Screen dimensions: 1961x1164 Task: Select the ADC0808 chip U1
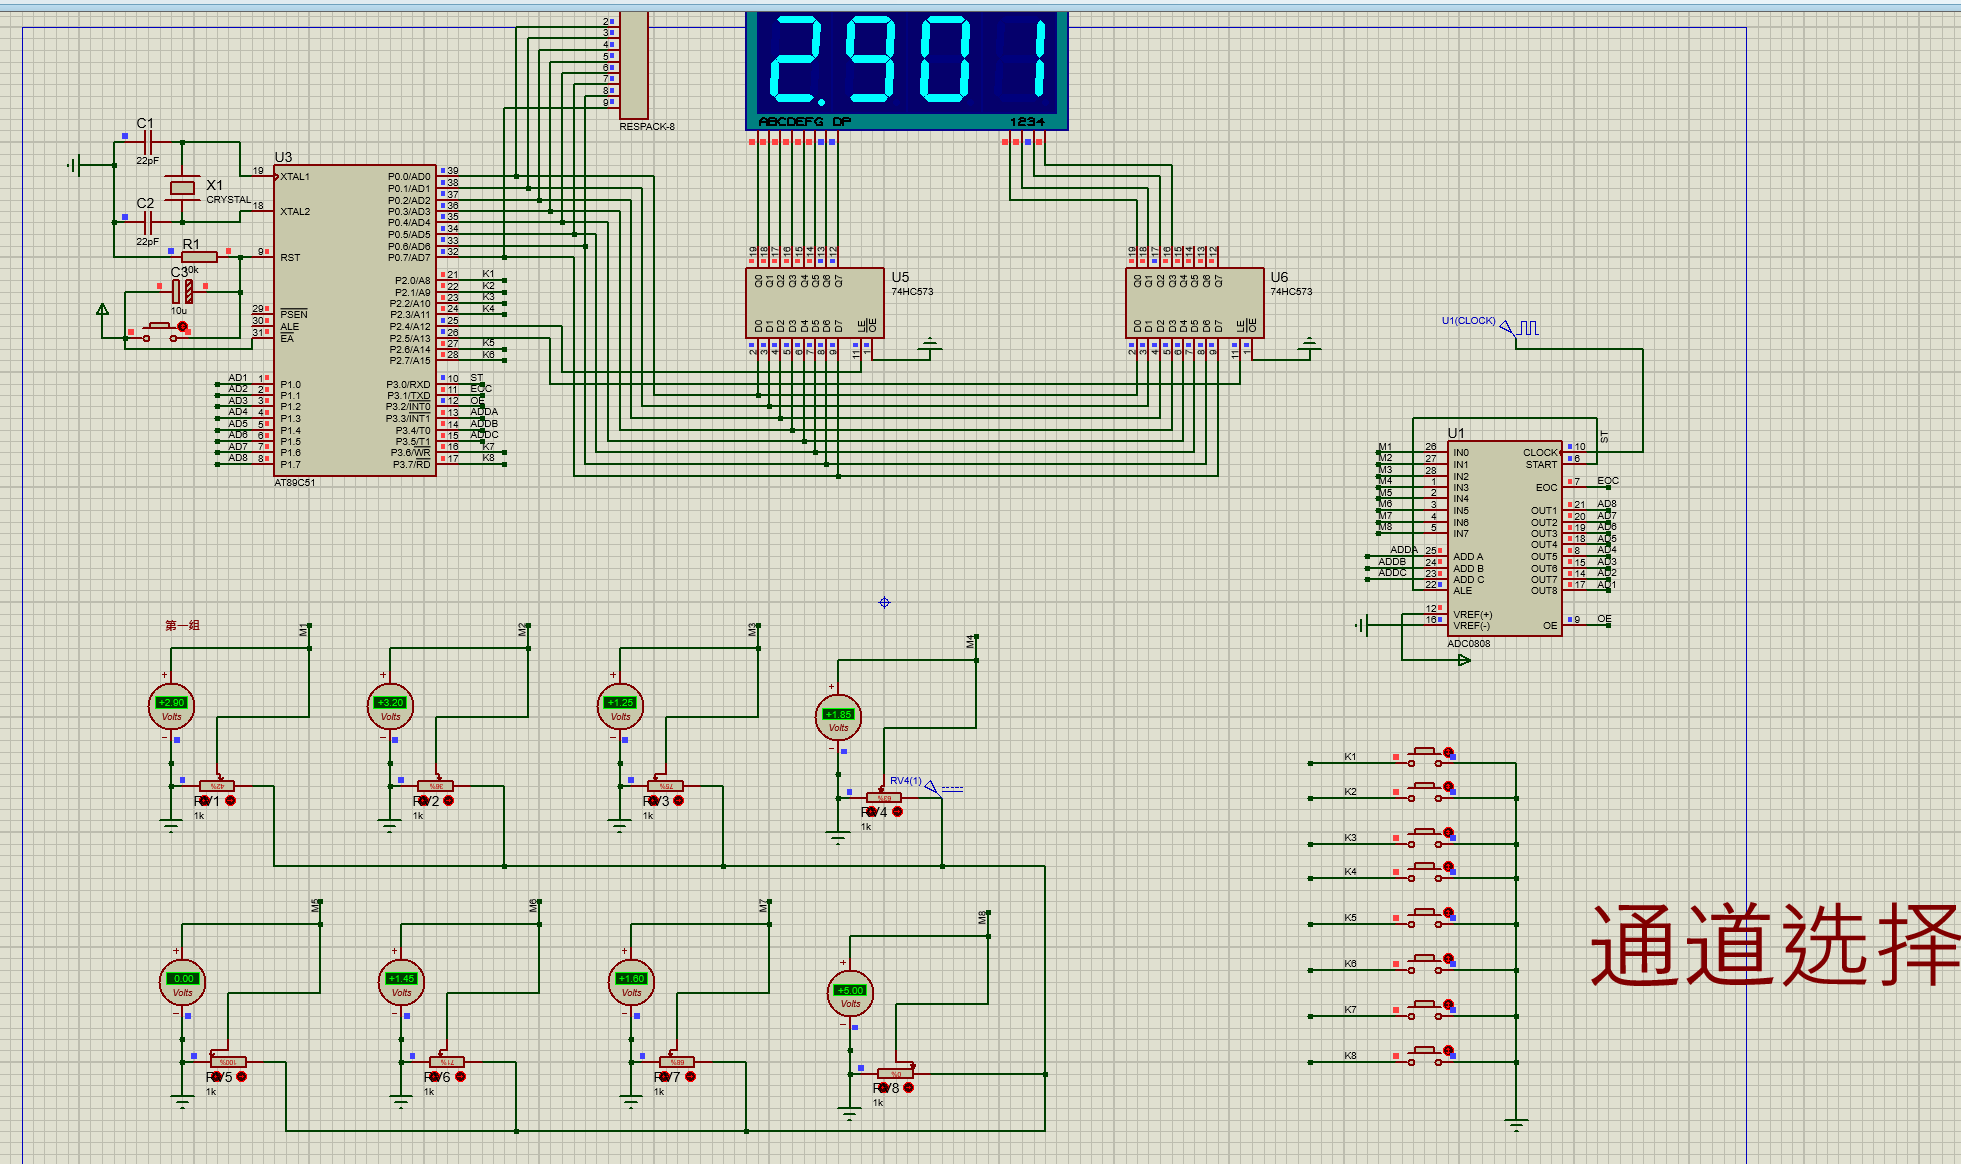1504,540
